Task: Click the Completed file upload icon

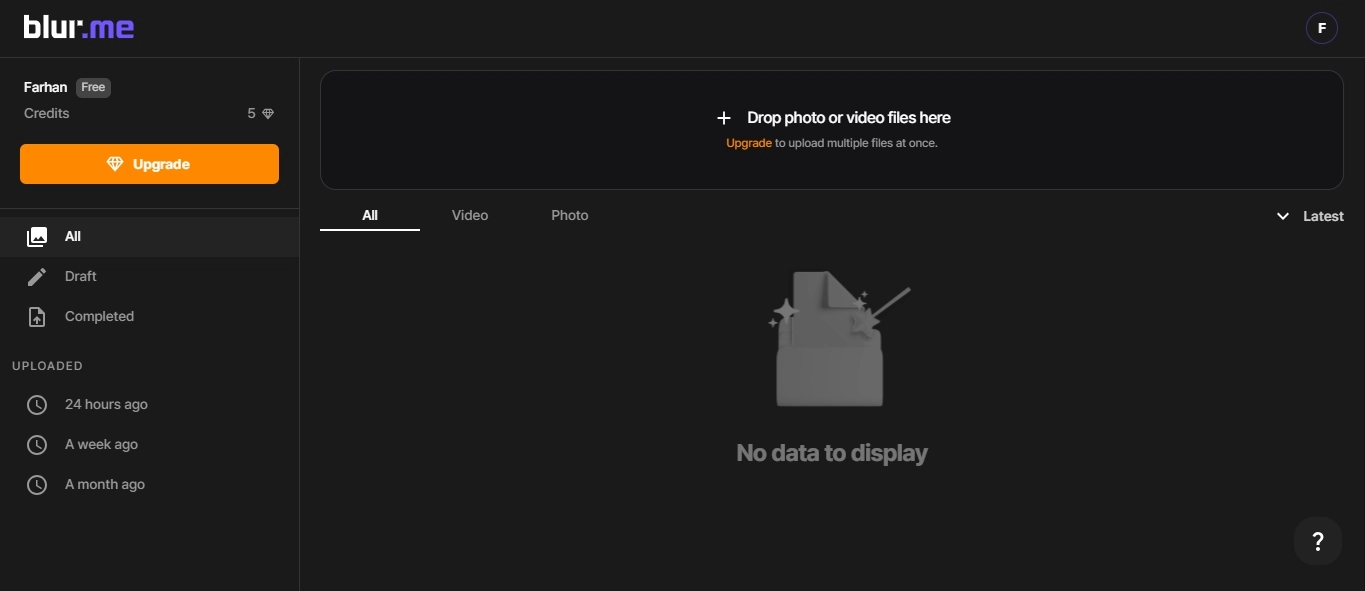Action: [37, 317]
